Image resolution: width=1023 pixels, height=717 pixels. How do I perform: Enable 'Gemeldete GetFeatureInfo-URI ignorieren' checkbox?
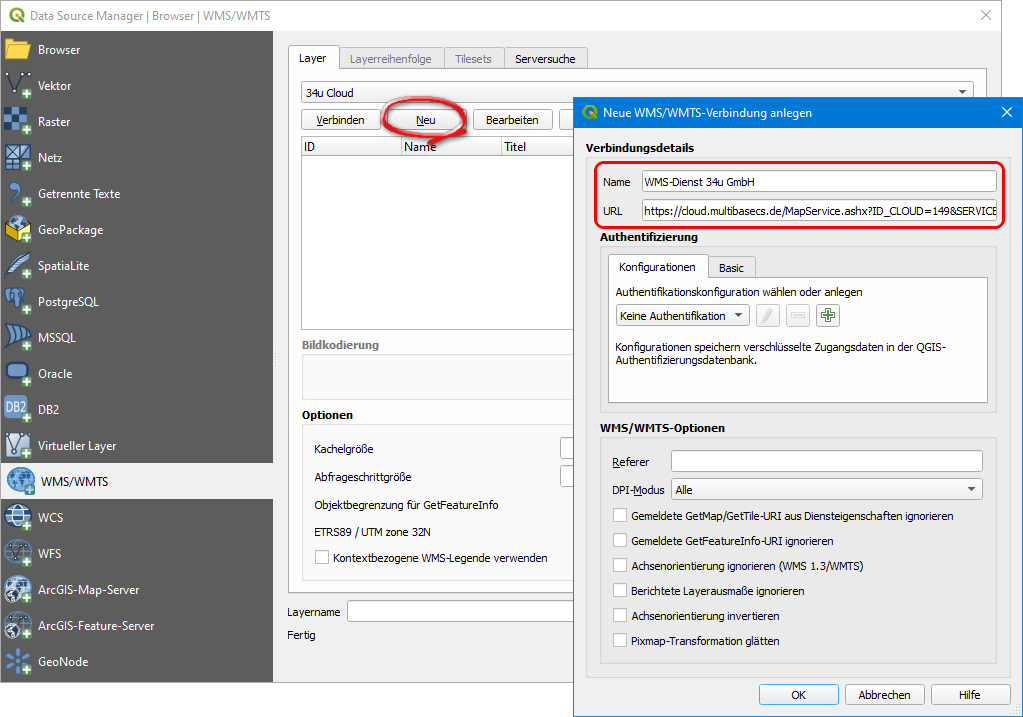tap(621, 541)
